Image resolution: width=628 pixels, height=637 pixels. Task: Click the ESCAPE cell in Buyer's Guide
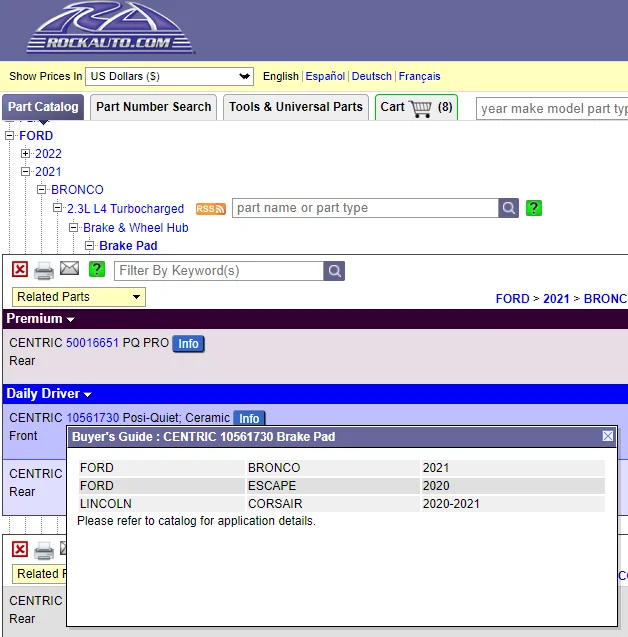click(333, 485)
